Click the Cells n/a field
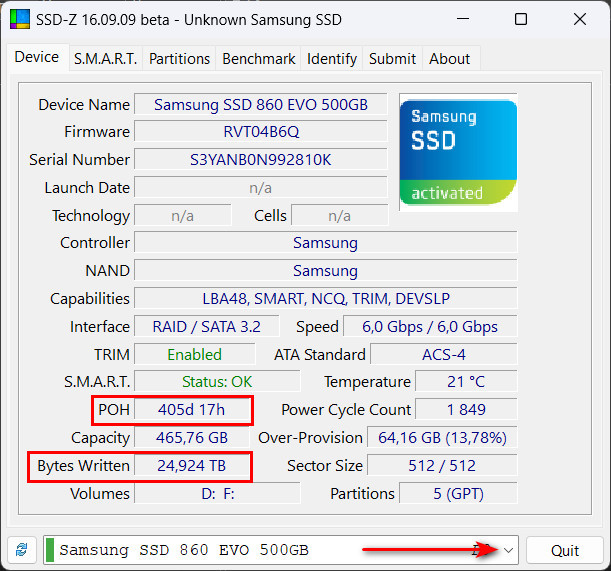The image size is (611, 571). (x=340, y=216)
